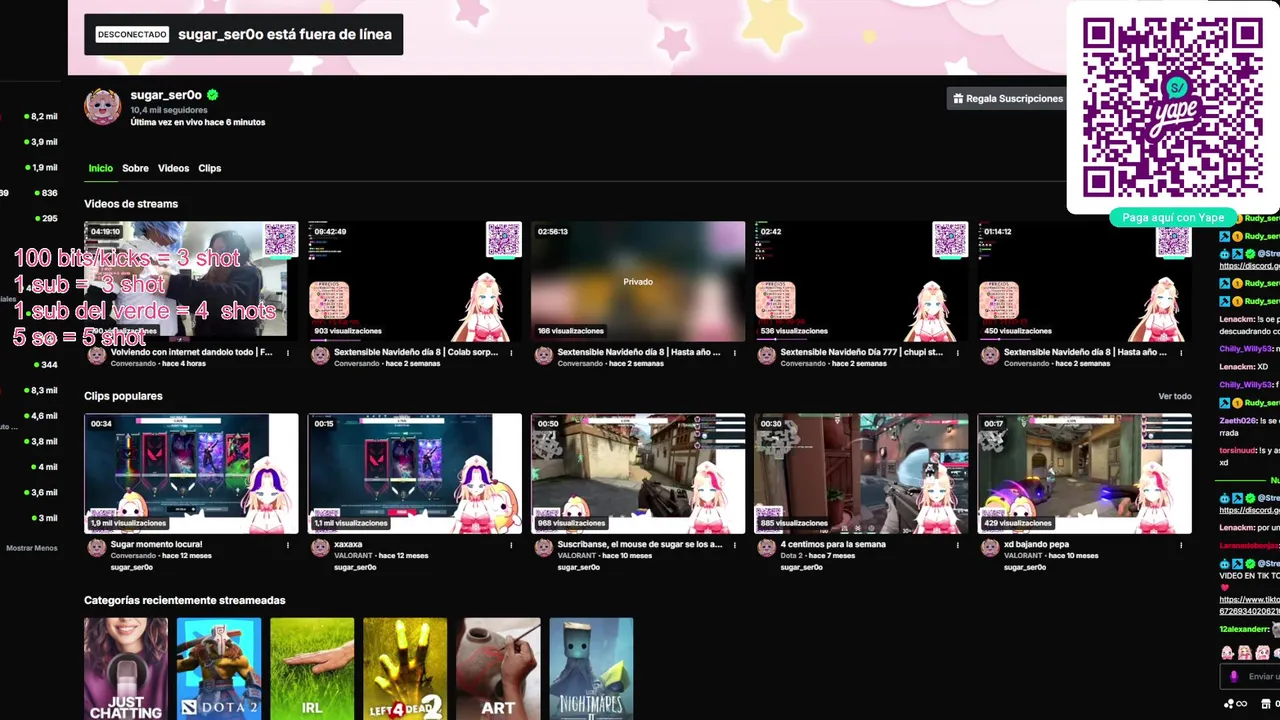Click channel avatar beside 'xaxaxa' clip
Viewport: 1280px width, 720px height.
[320, 547]
